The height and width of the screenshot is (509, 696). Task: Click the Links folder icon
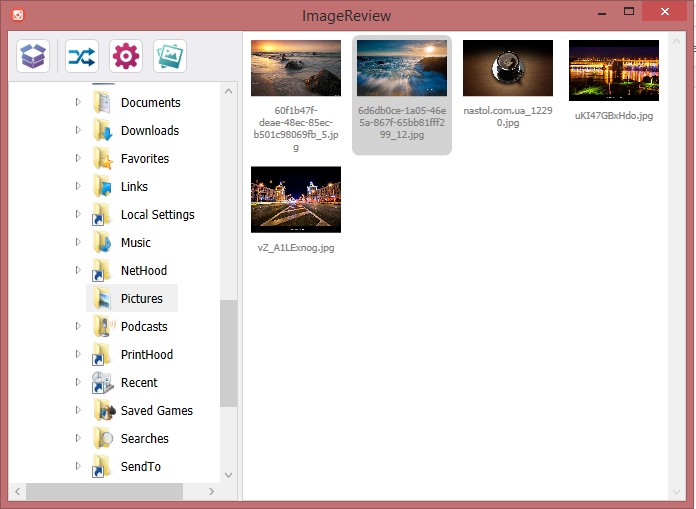click(102, 186)
